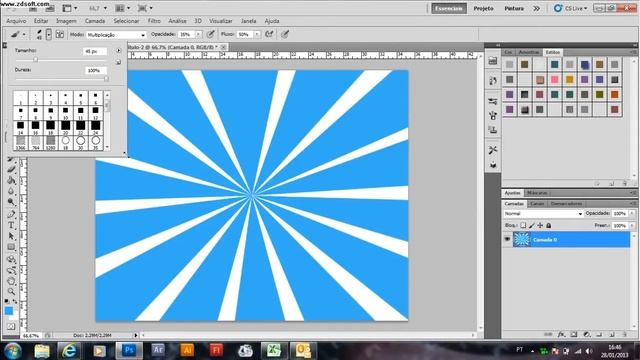Open the Imagem menu
Viewport: 640px width, 360px height.
pos(66,21)
